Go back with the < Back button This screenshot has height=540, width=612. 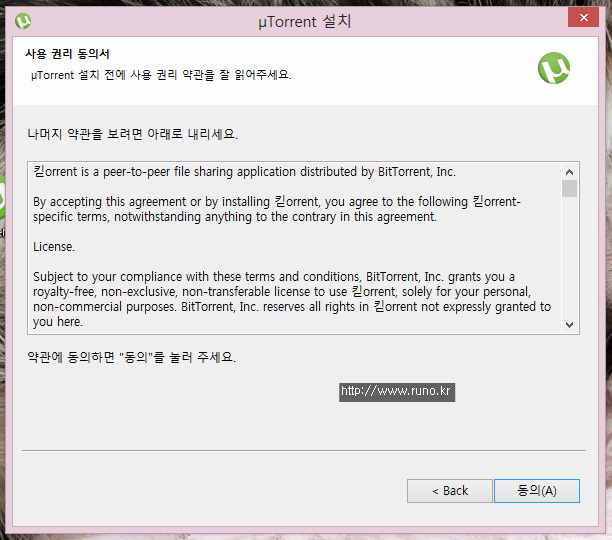pos(450,491)
